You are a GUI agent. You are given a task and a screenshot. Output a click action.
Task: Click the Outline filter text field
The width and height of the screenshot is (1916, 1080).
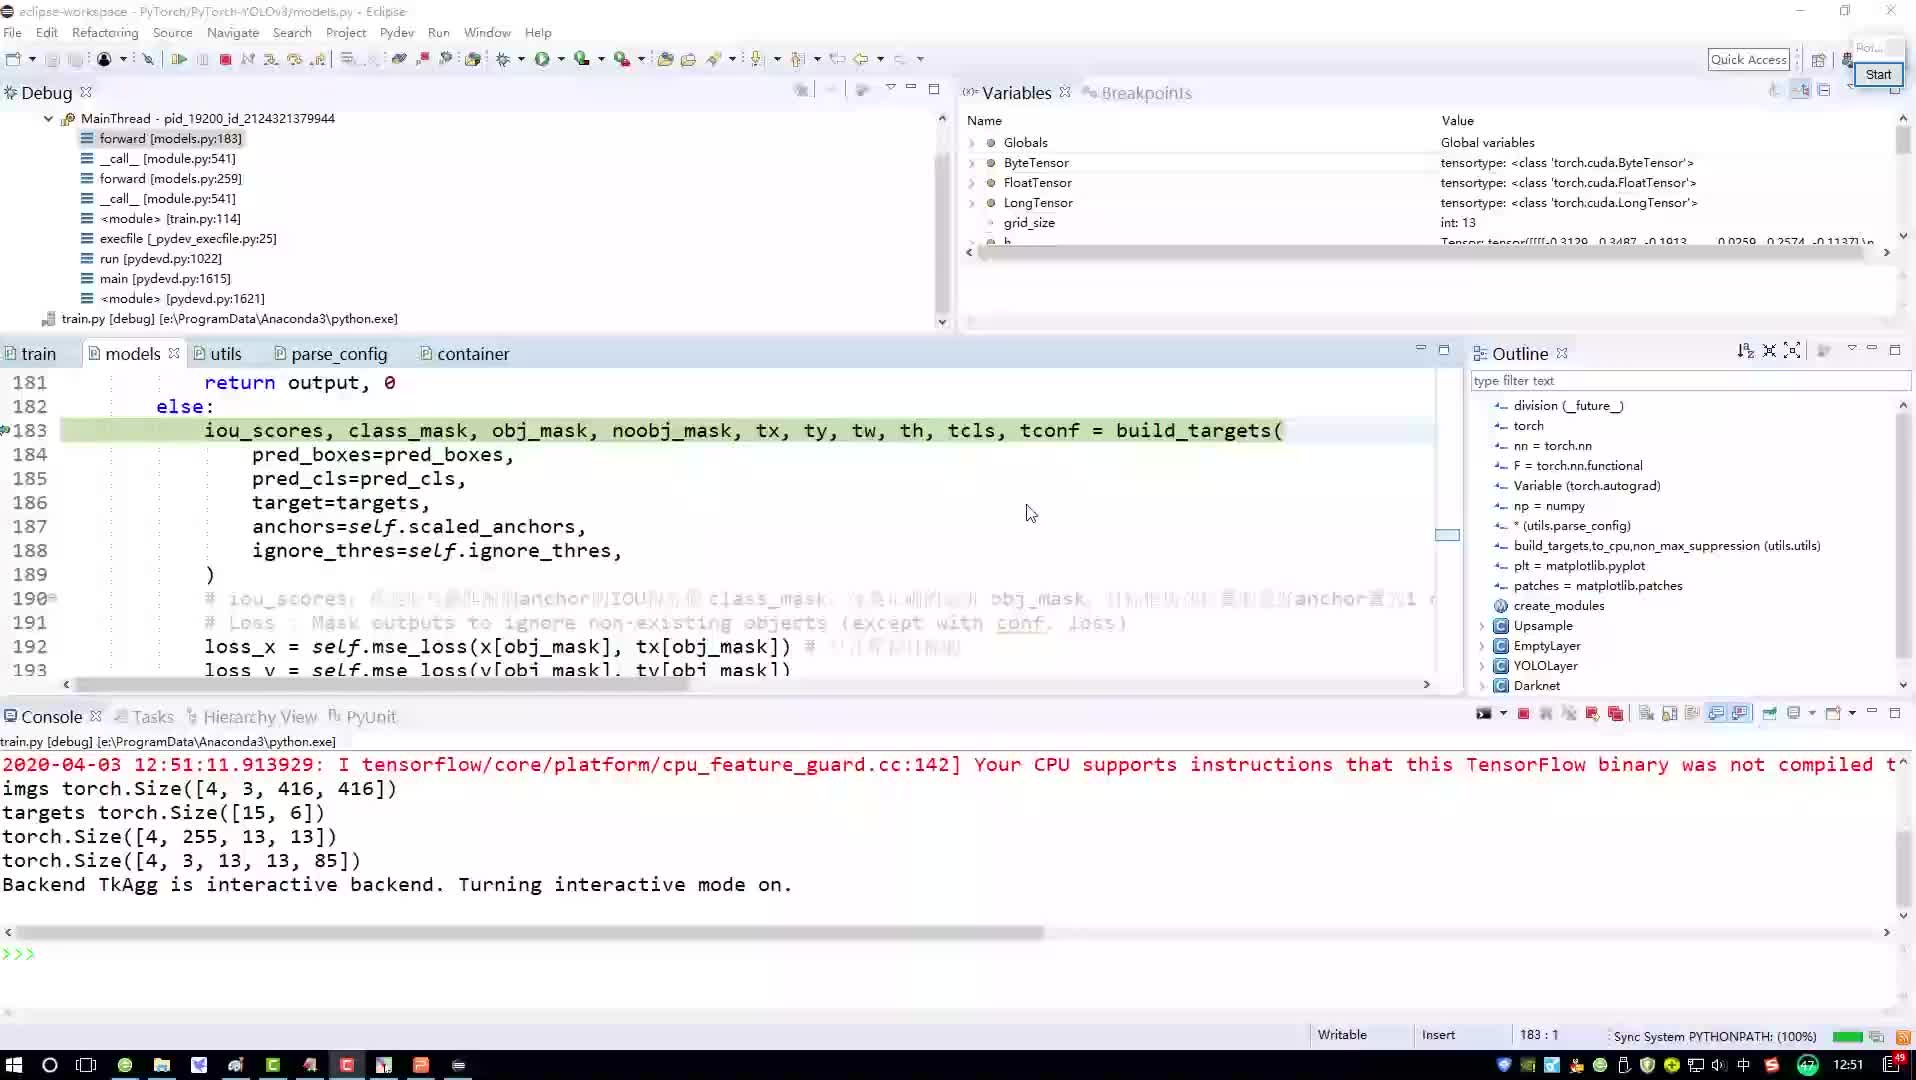point(1690,381)
